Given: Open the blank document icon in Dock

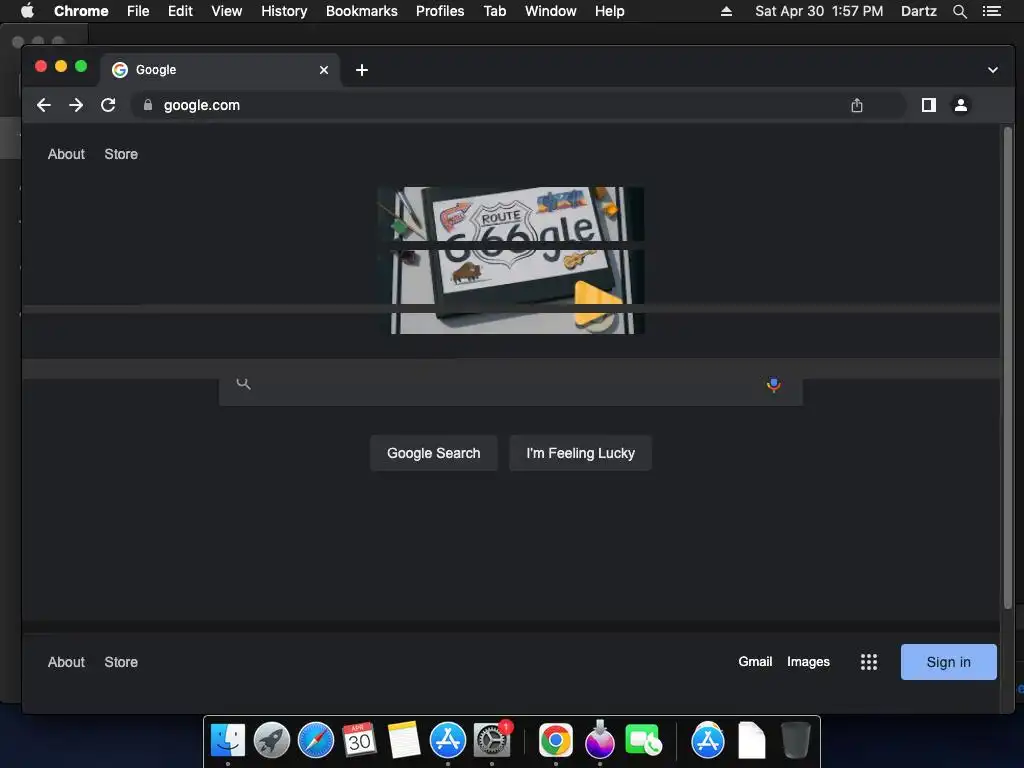Looking at the screenshot, I should click(752, 741).
